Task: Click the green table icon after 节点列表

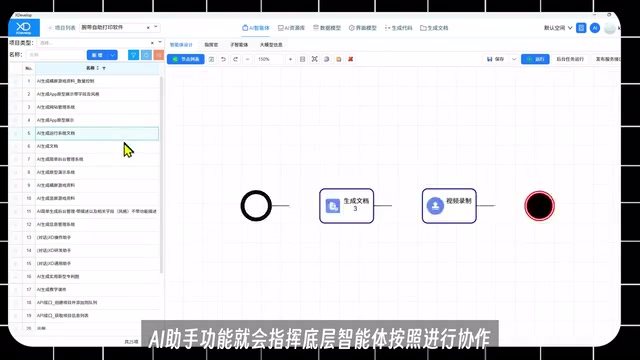Action: click(211, 59)
